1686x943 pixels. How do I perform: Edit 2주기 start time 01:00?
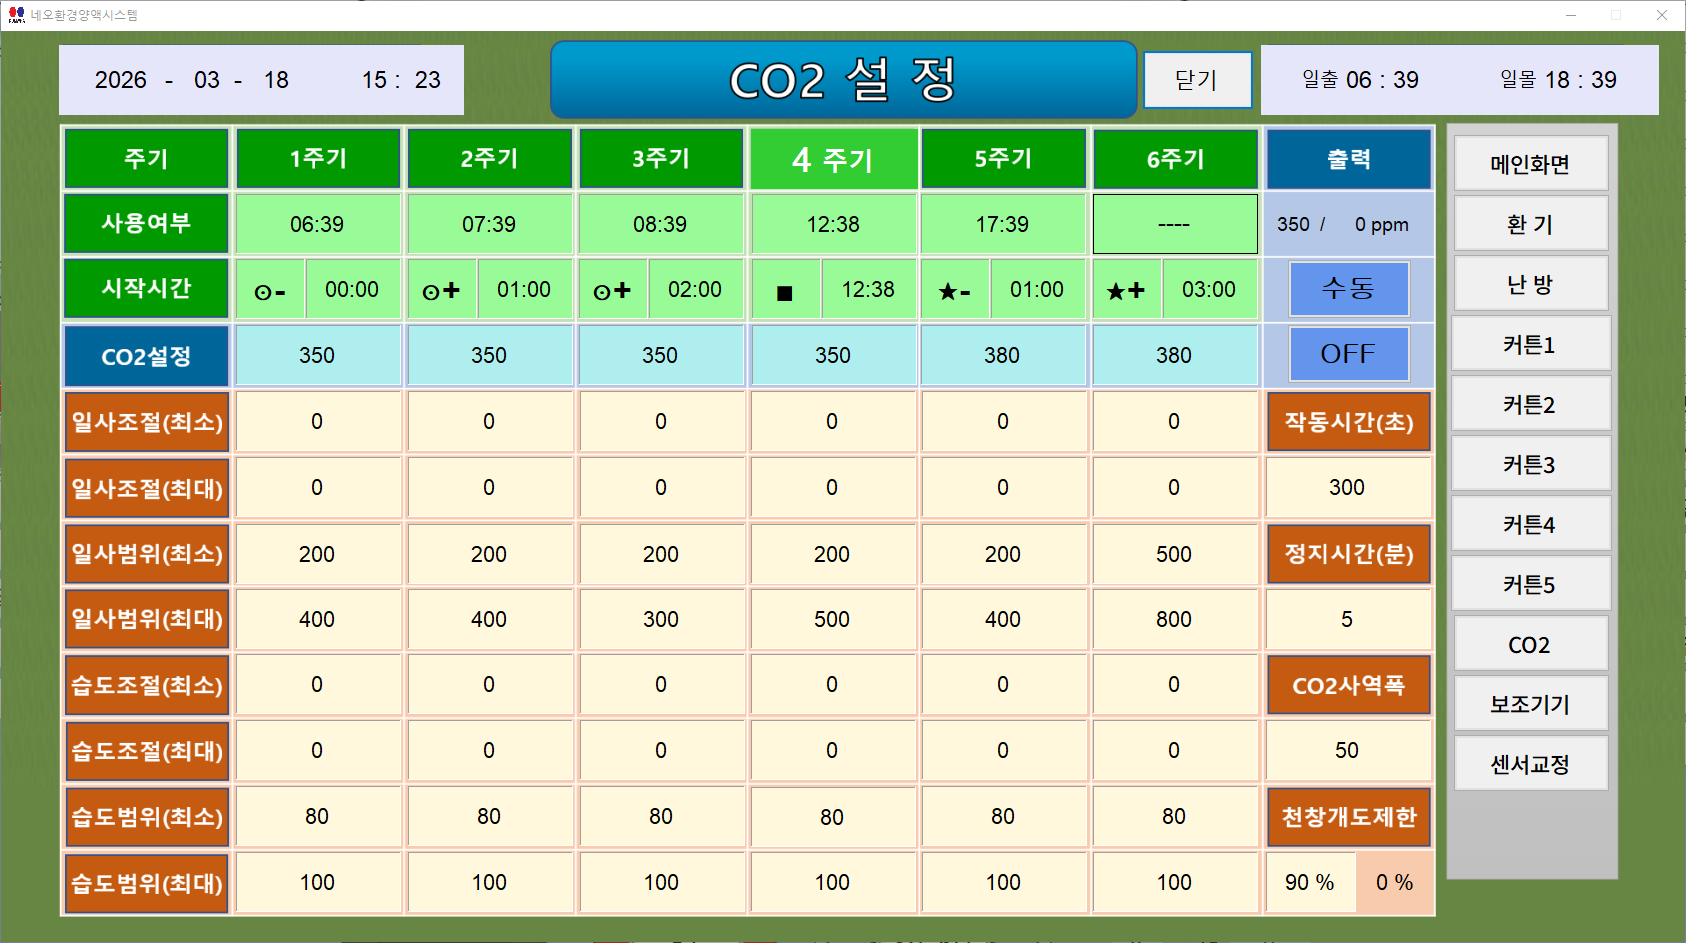(524, 290)
